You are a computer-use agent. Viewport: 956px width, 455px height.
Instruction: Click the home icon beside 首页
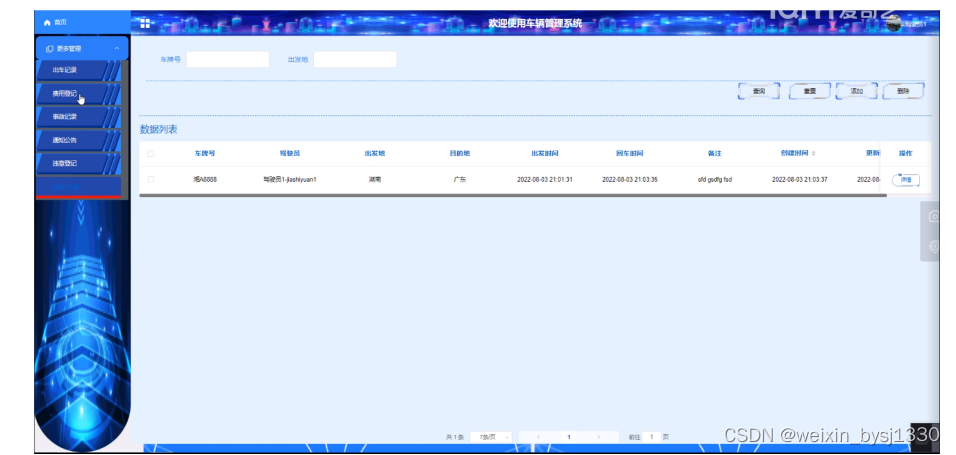pos(47,23)
